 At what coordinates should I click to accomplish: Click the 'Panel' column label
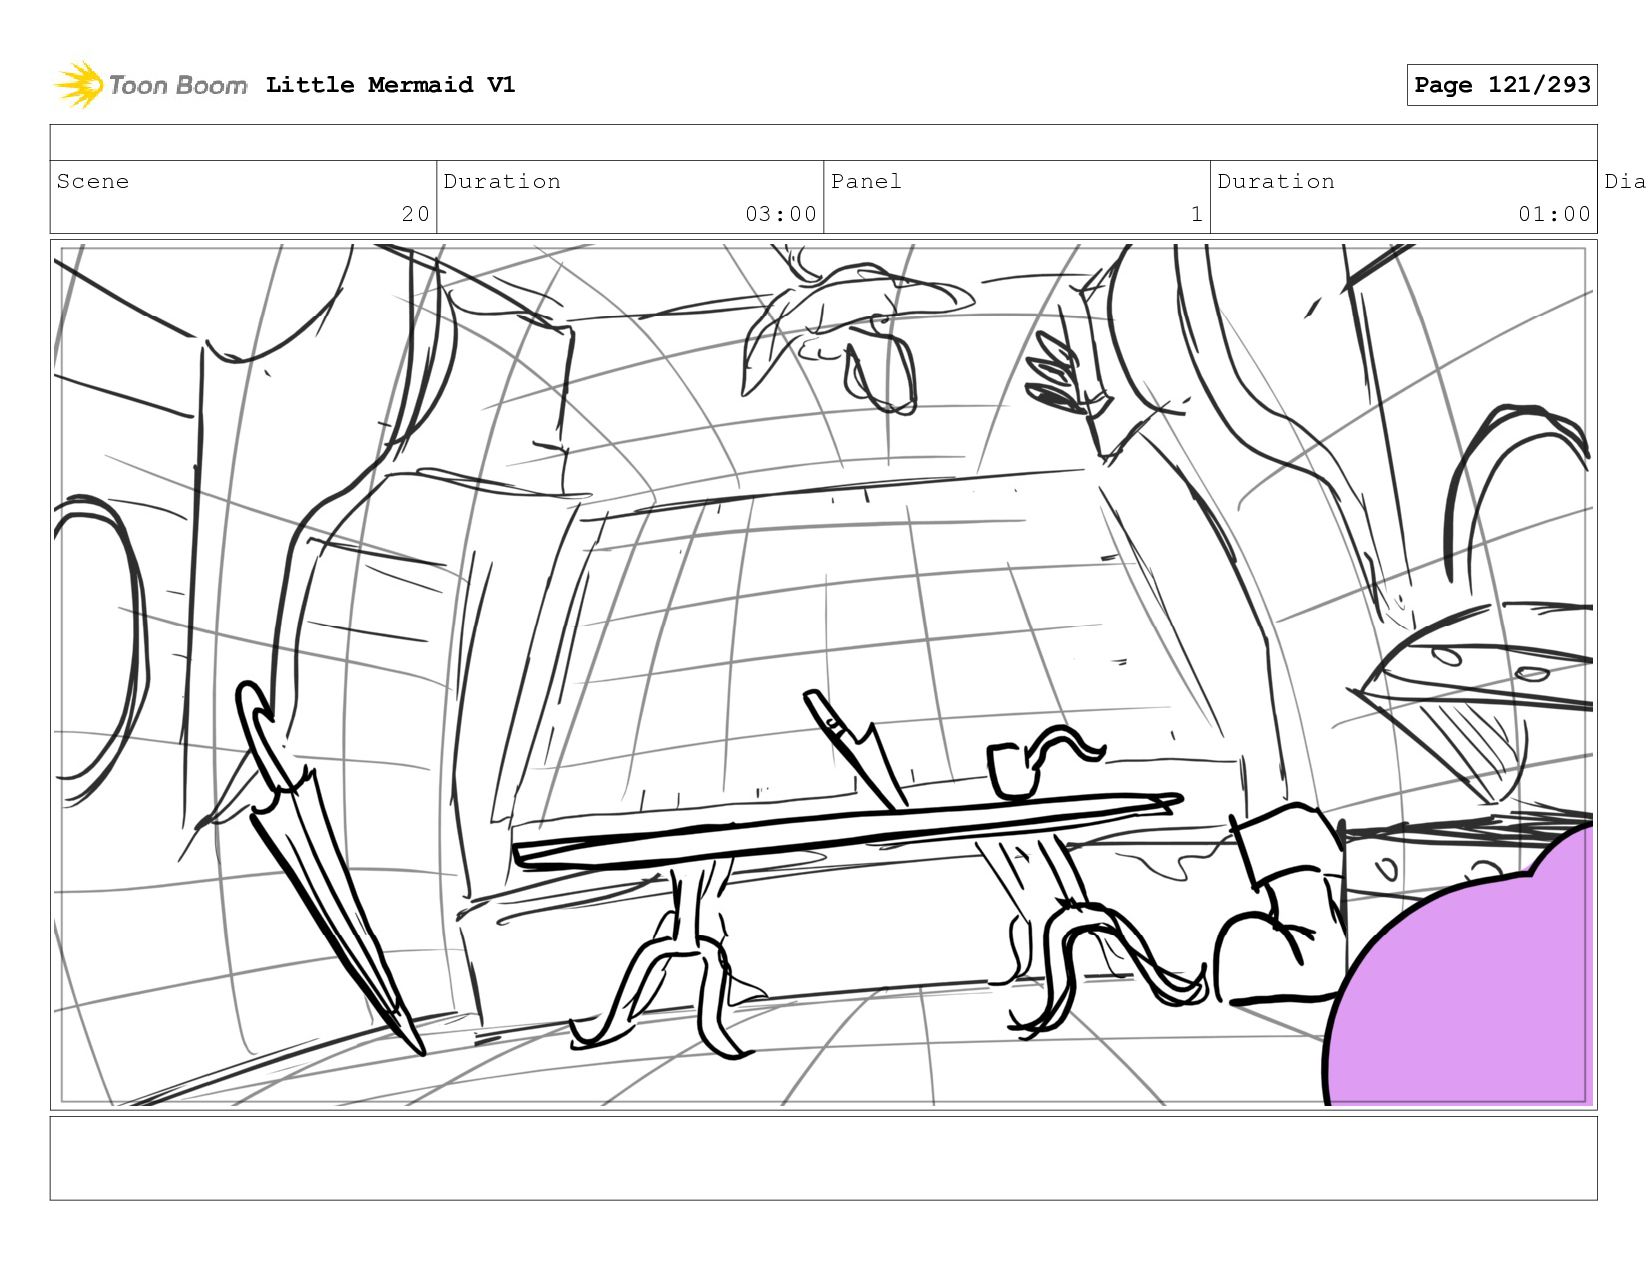point(866,181)
